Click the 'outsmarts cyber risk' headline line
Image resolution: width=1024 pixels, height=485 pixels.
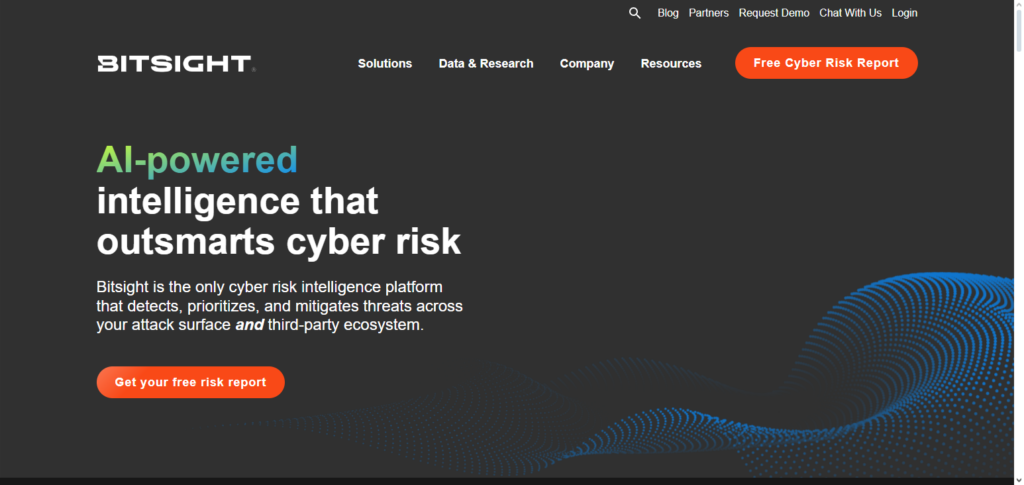[278, 242]
